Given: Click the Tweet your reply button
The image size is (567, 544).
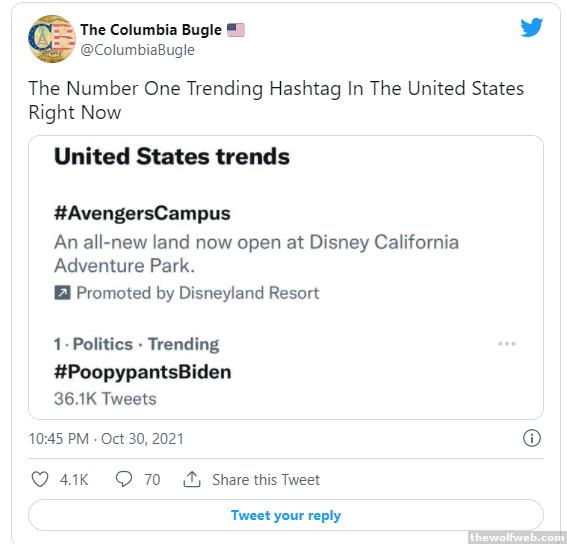Looking at the screenshot, I should click(286, 515).
